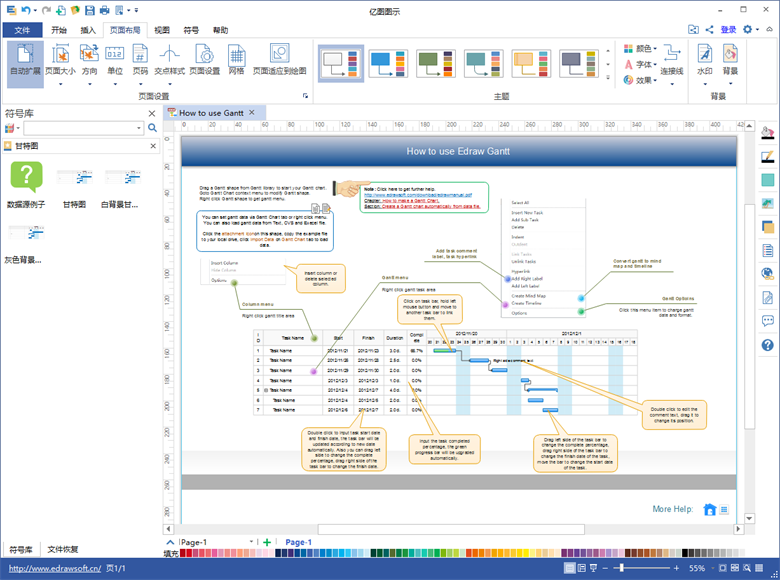Switch to the 插入 ribbon tab
Image resolution: width=780 pixels, height=580 pixels.
coord(88,30)
